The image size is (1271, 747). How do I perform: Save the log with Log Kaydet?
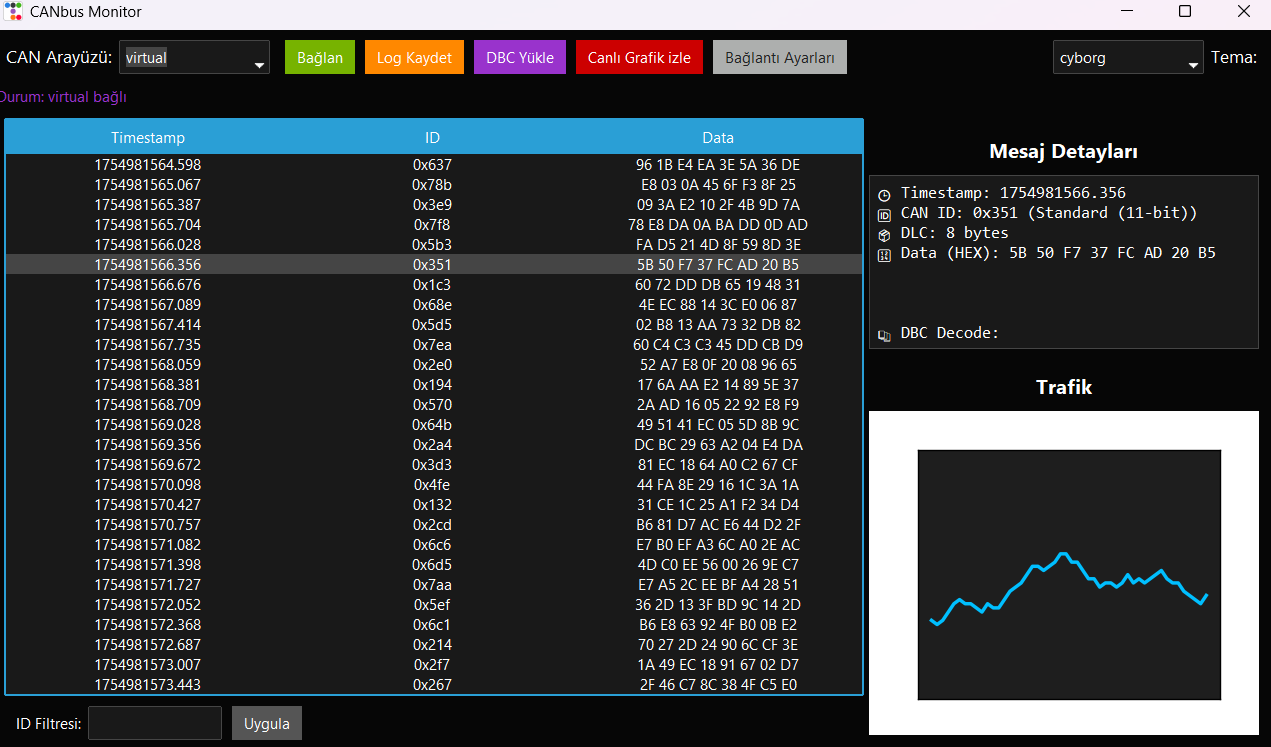point(413,57)
